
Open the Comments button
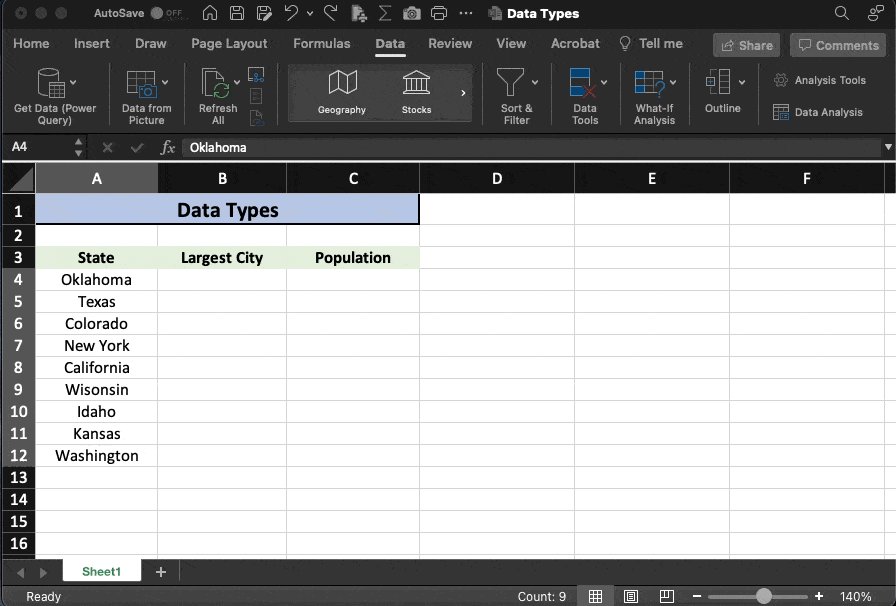(x=838, y=45)
